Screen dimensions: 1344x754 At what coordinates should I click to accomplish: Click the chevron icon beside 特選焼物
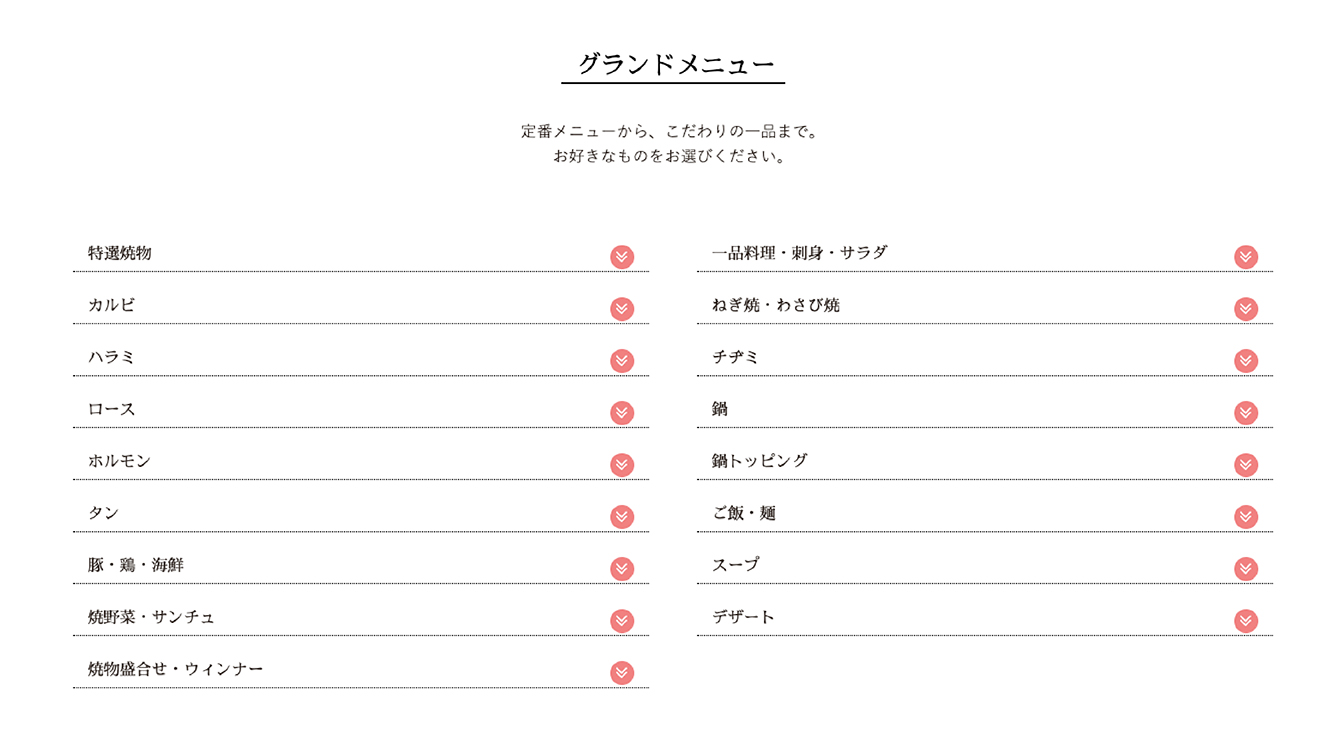622,257
